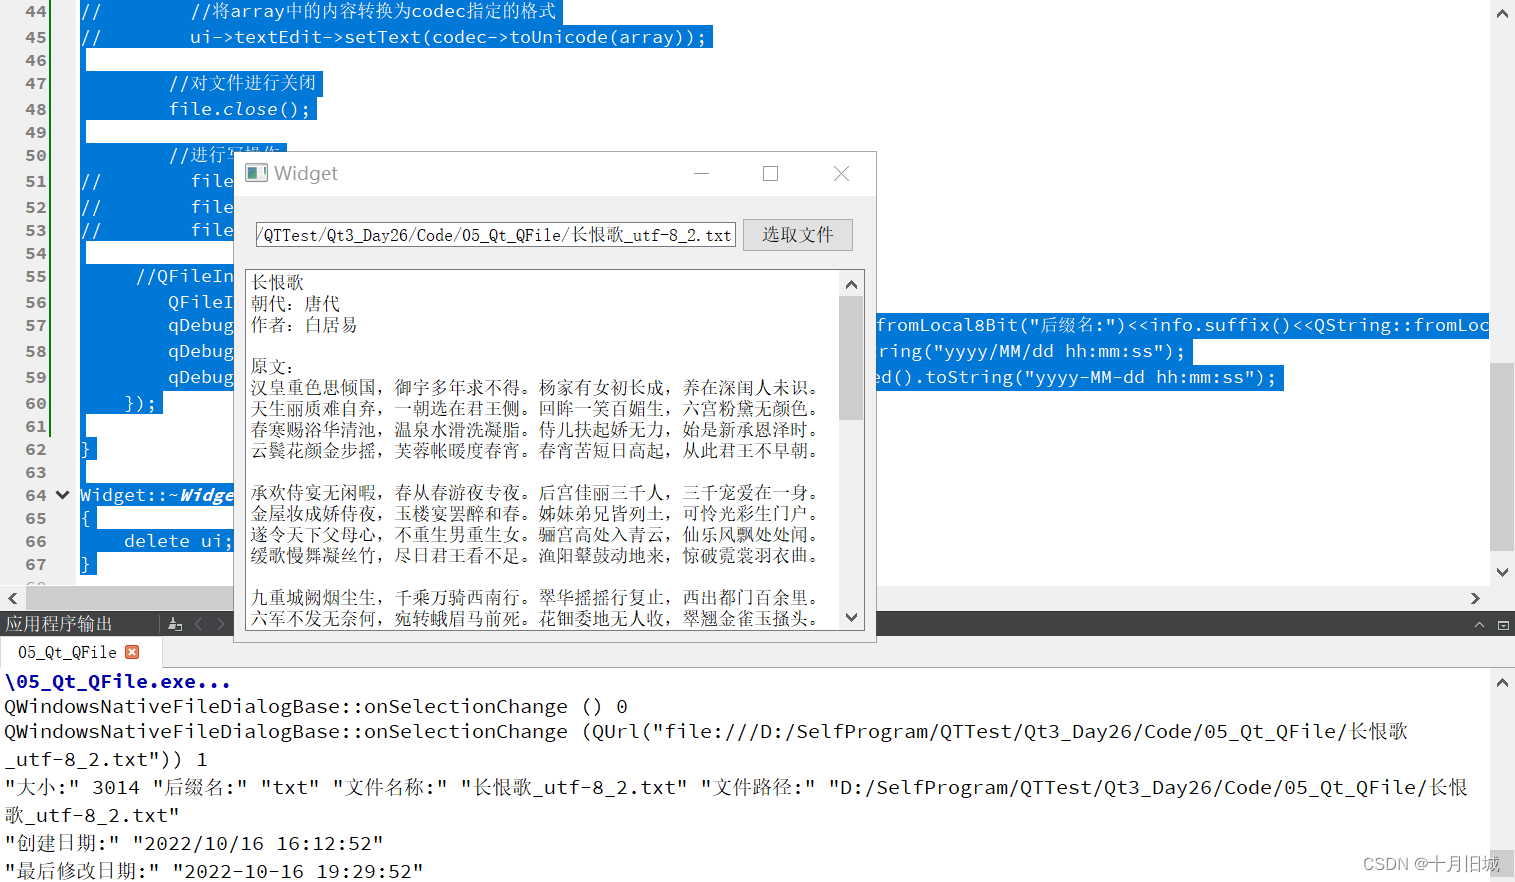
Task: Click poem title 长恨歌 in text box
Action: click(277, 283)
